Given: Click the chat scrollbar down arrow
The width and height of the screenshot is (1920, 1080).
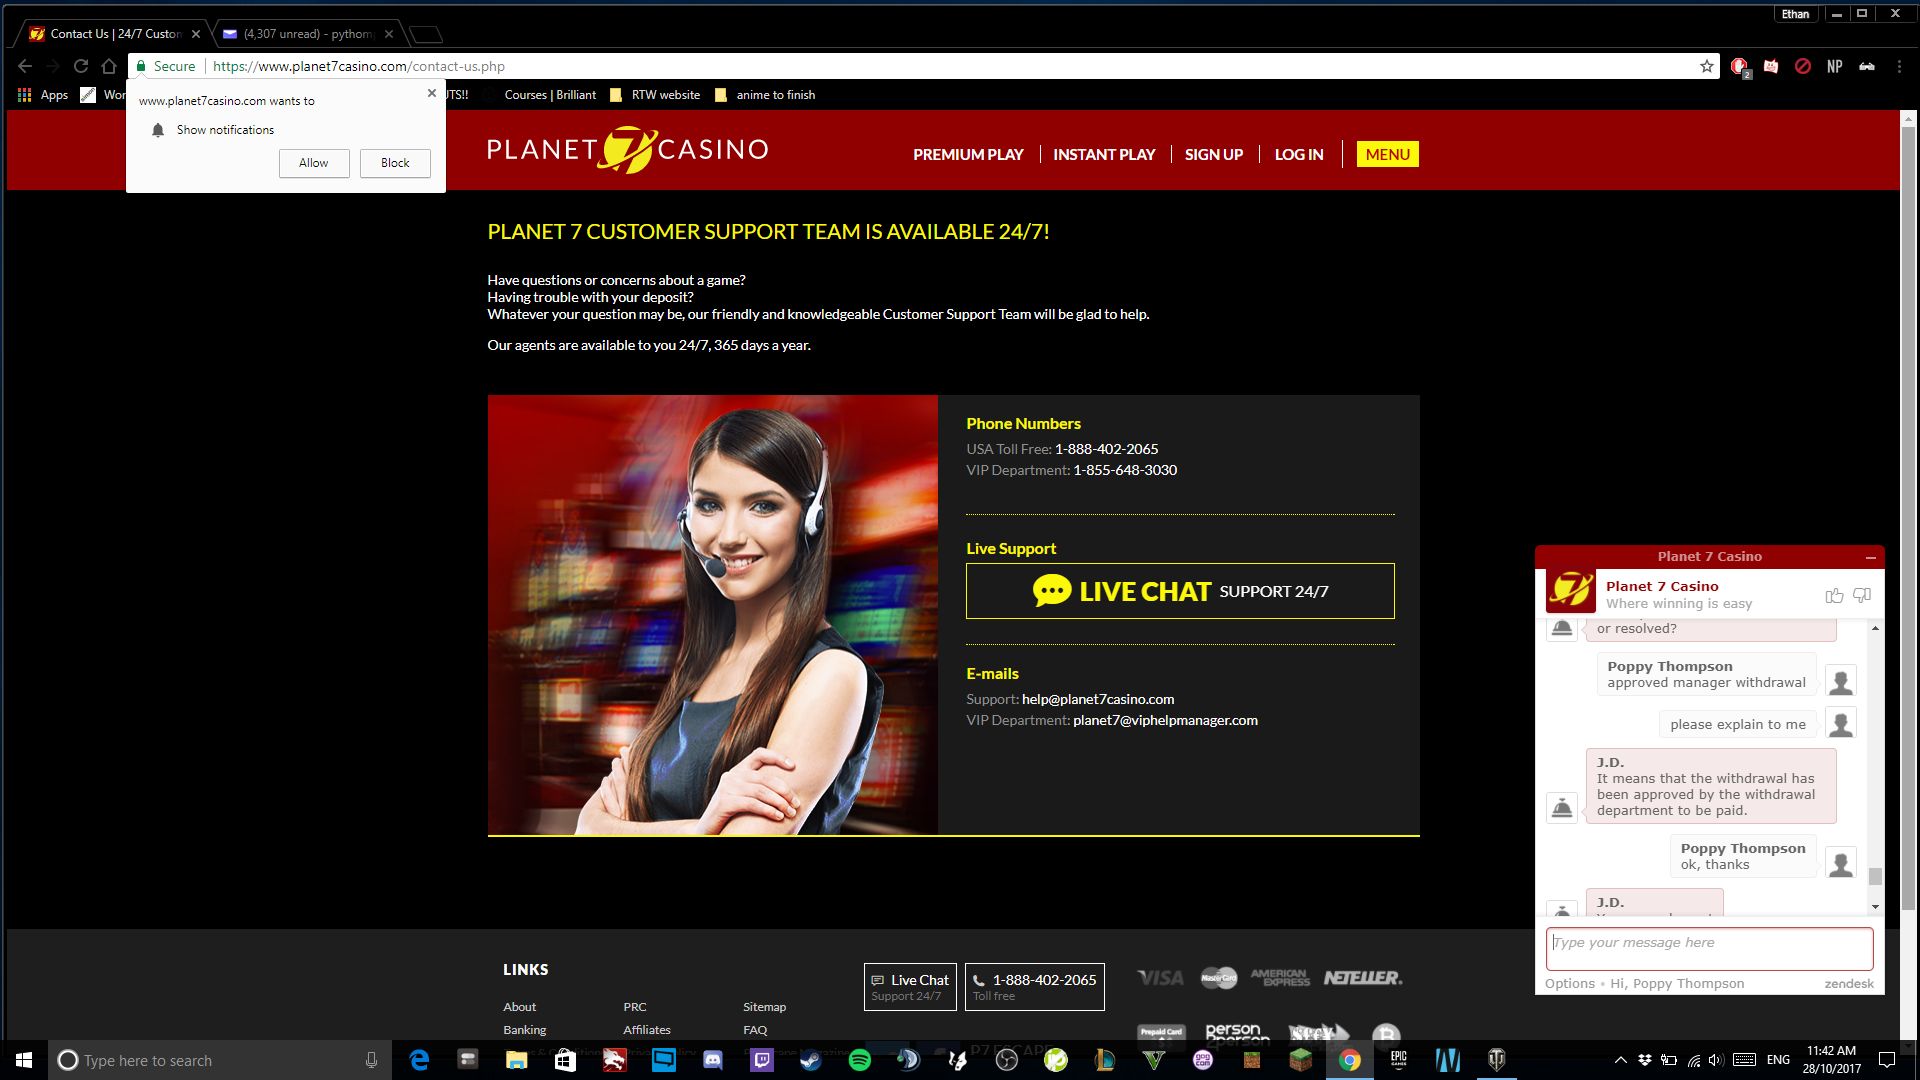Looking at the screenshot, I should [1875, 907].
